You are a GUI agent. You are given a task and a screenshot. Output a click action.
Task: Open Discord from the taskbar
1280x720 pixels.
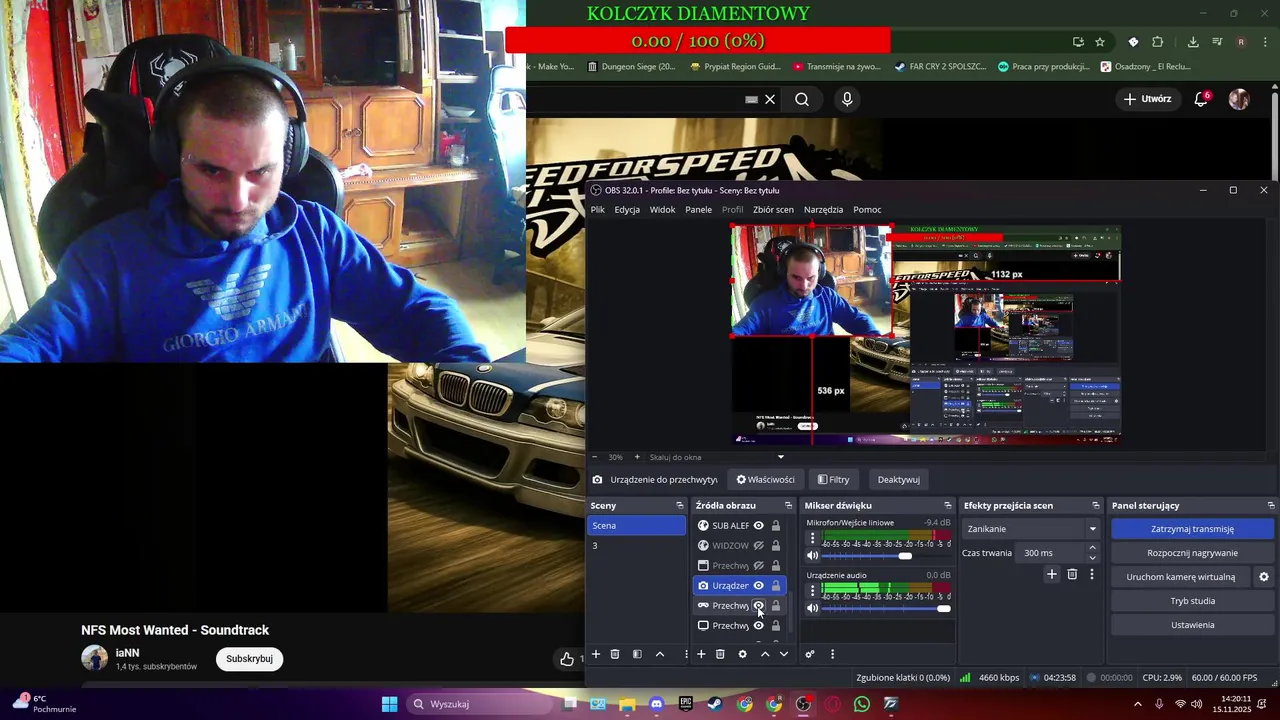pyautogui.click(x=656, y=704)
